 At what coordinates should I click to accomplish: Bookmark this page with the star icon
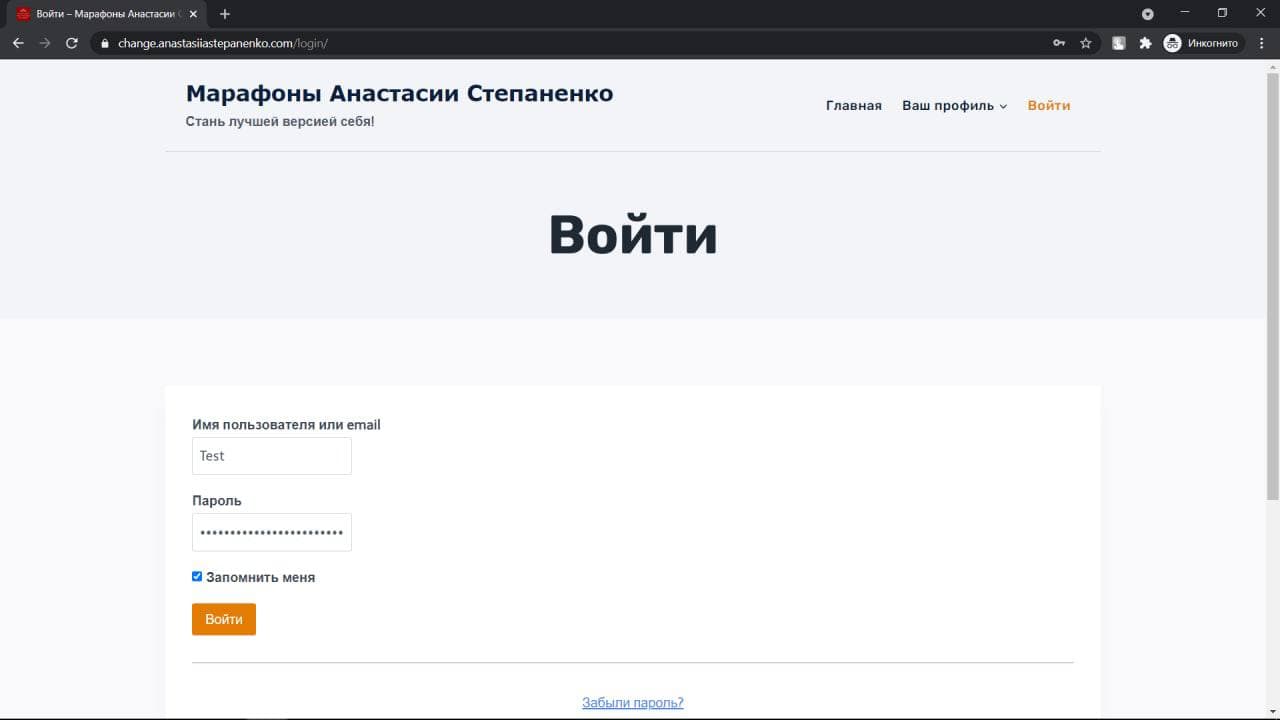1086,43
